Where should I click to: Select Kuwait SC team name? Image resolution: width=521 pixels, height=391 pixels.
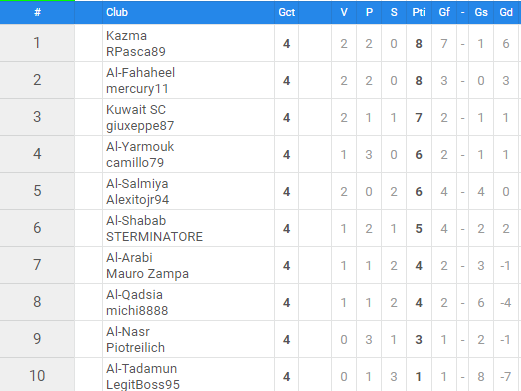pos(136,110)
